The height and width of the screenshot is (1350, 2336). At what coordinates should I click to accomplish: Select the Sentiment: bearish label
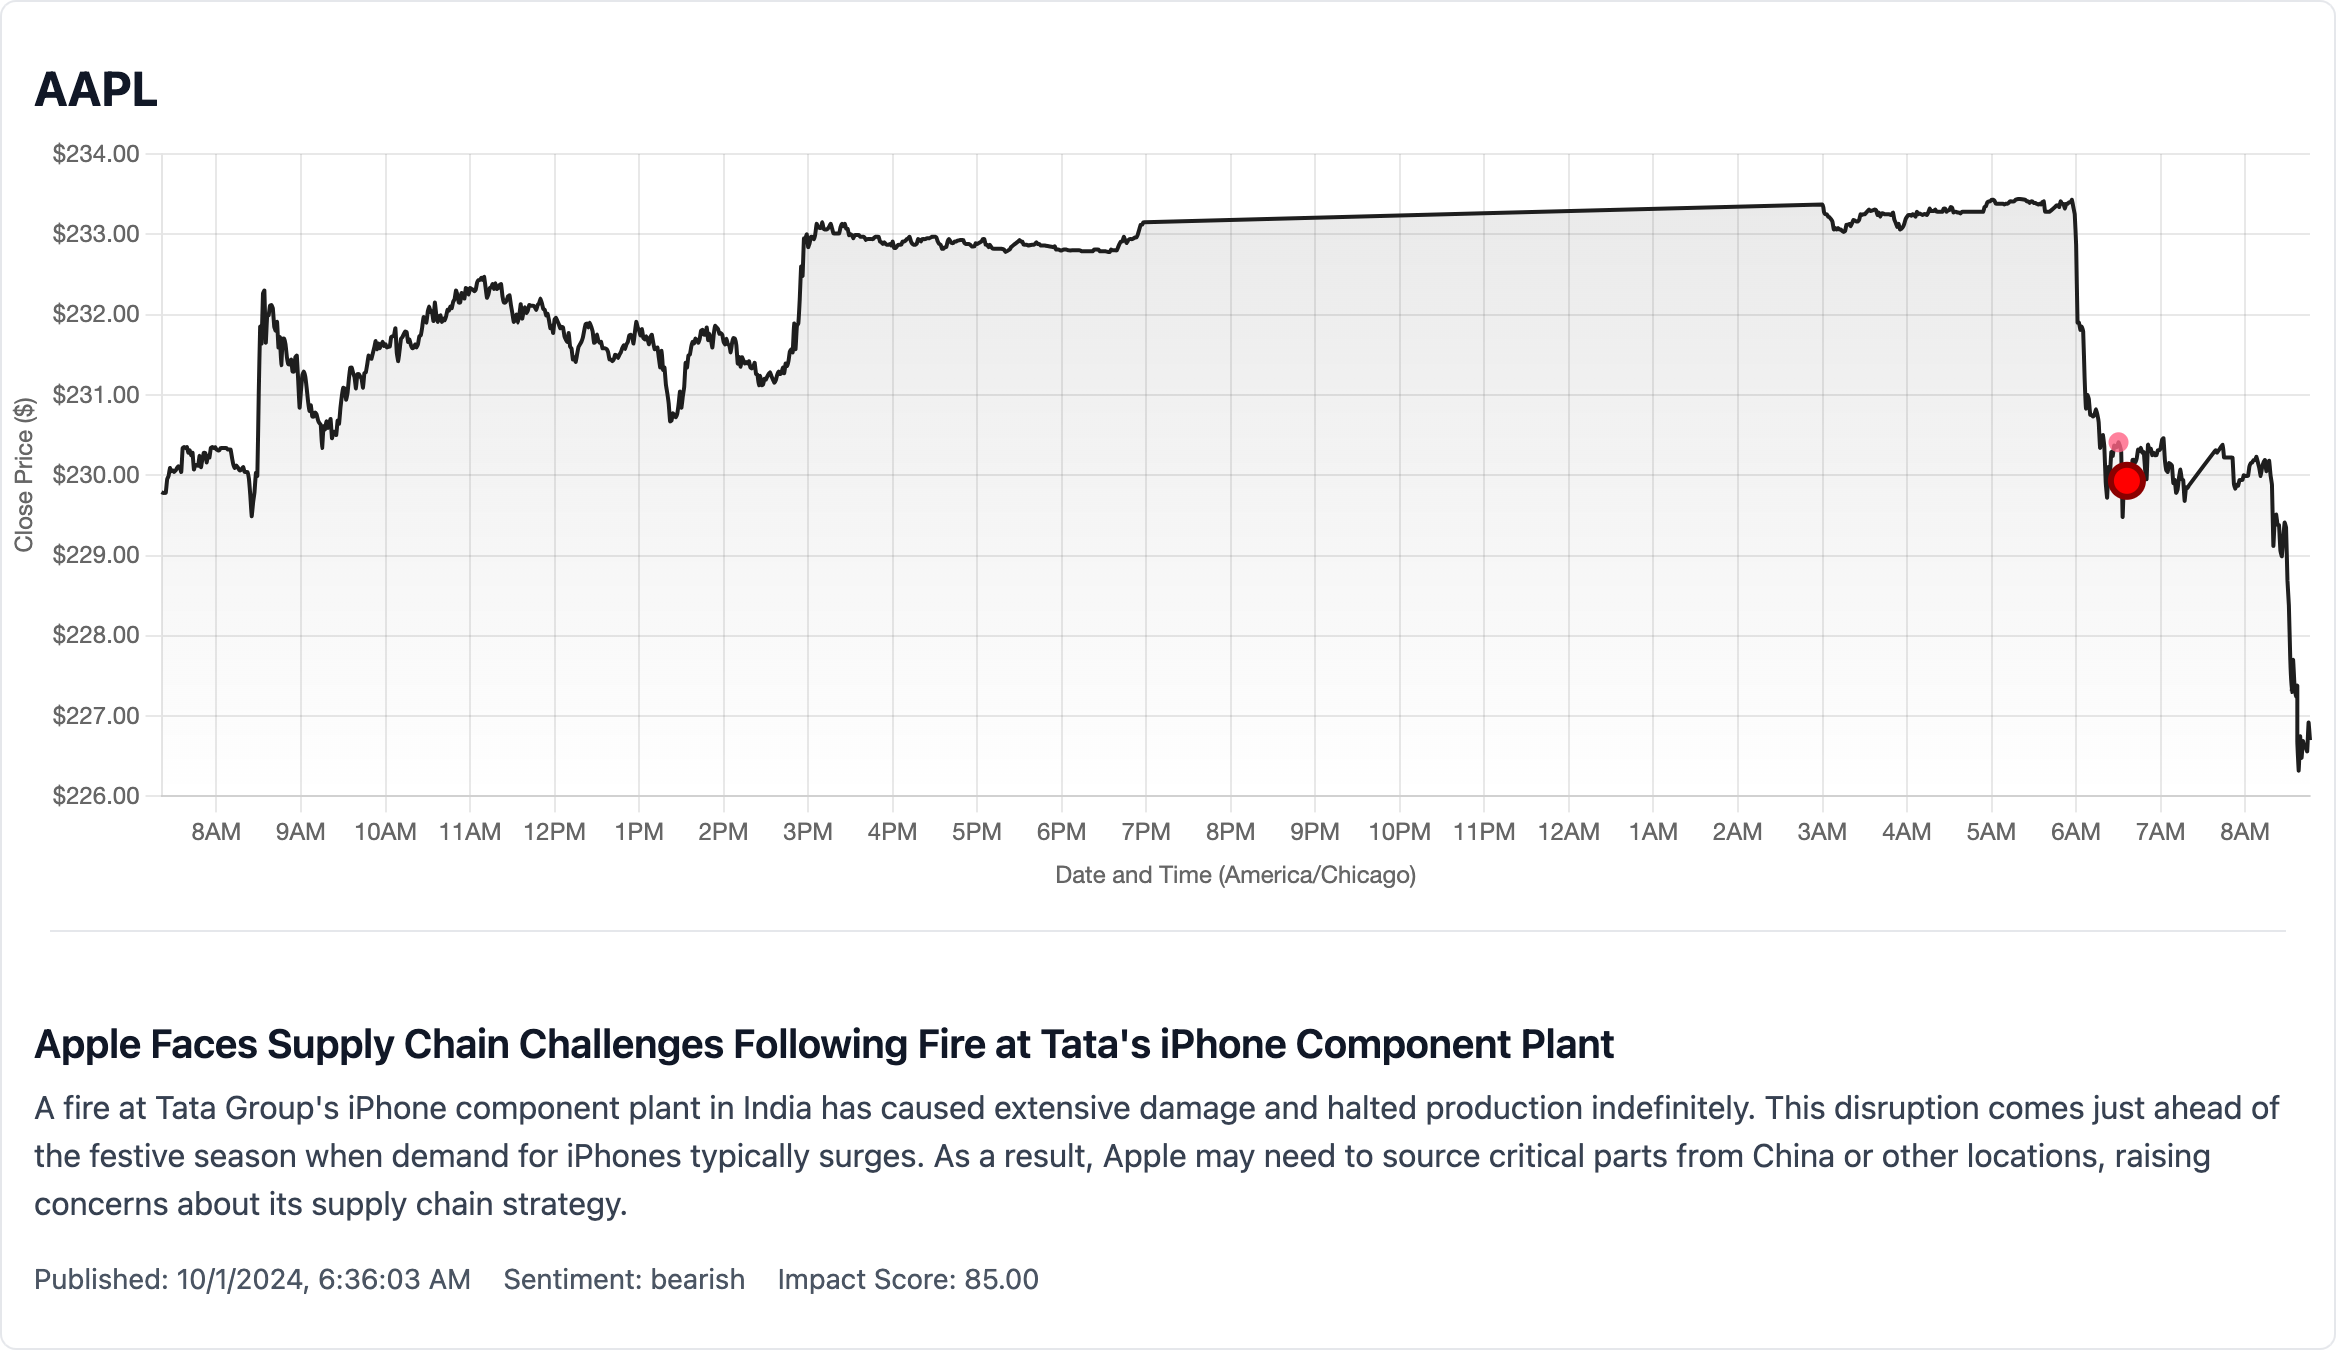624,1279
